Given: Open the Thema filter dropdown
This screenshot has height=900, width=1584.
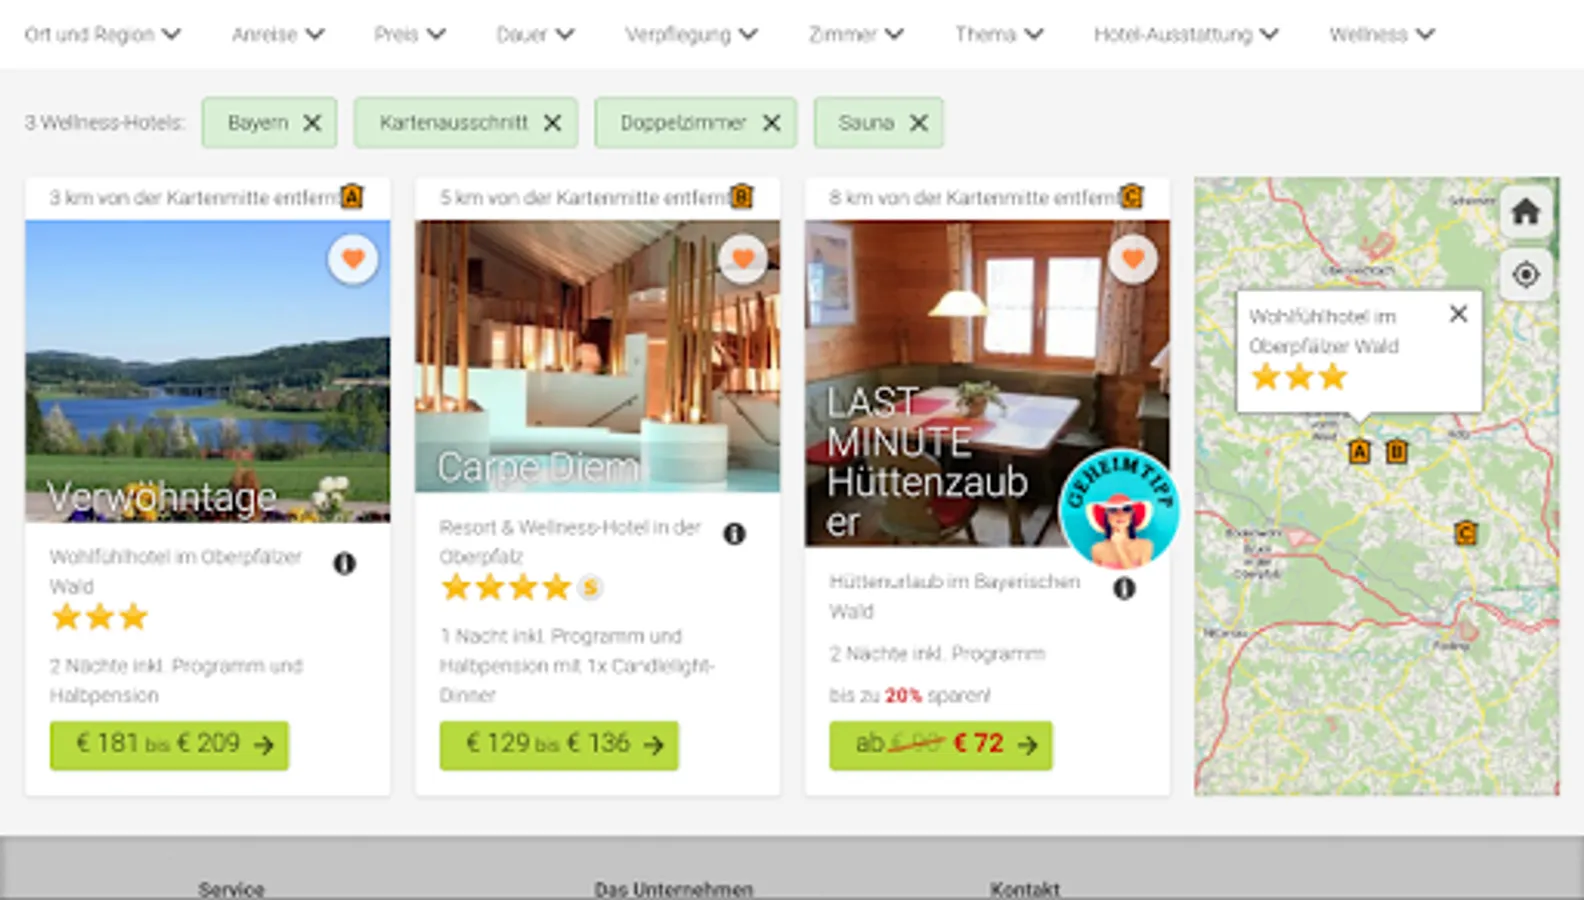Looking at the screenshot, I should click(x=999, y=34).
